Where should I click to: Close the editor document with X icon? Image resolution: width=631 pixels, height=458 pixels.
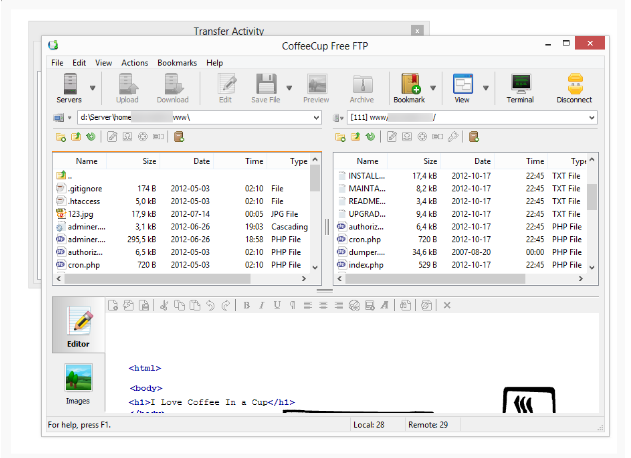click(x=447, y=305)
